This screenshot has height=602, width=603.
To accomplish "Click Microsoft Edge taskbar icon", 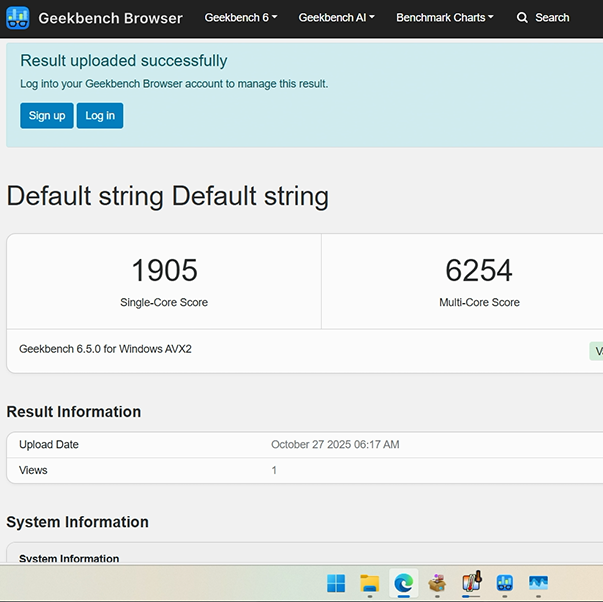I will [404, 583].
